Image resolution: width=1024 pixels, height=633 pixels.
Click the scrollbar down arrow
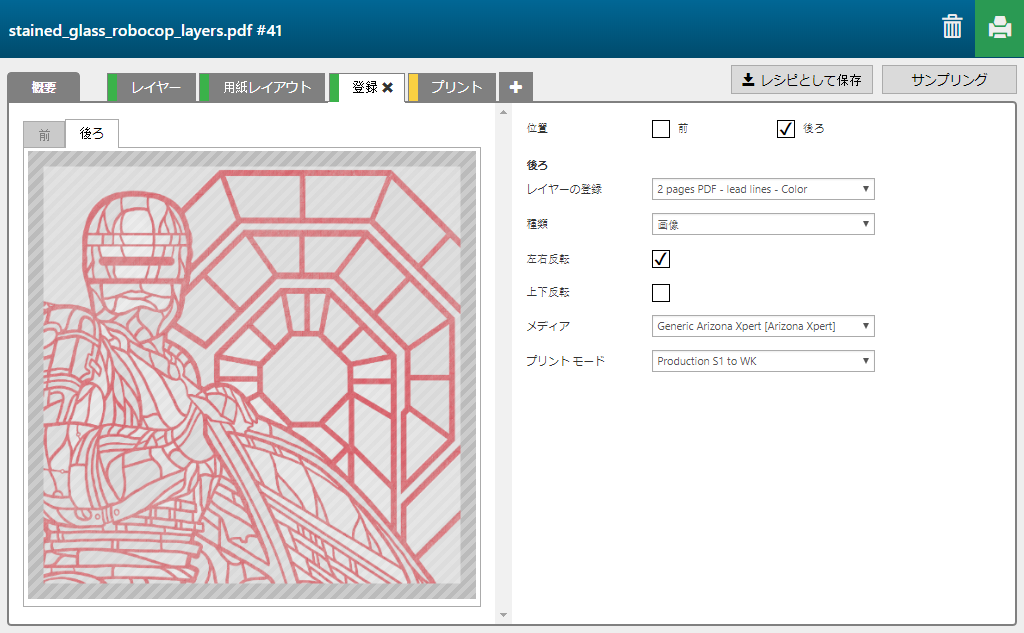(x=503, y=614)
